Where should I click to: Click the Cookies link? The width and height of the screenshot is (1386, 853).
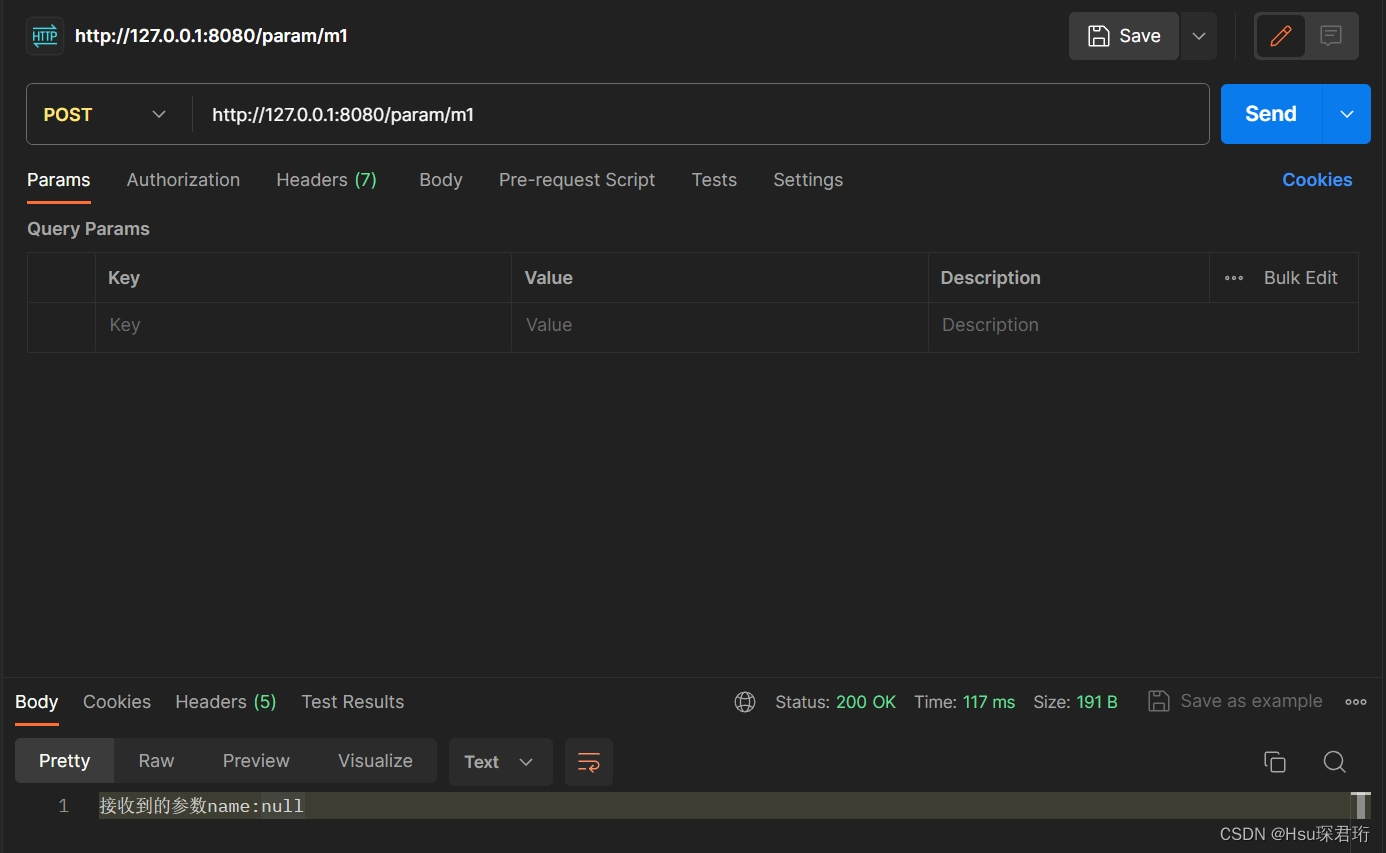coord(1317,180)
